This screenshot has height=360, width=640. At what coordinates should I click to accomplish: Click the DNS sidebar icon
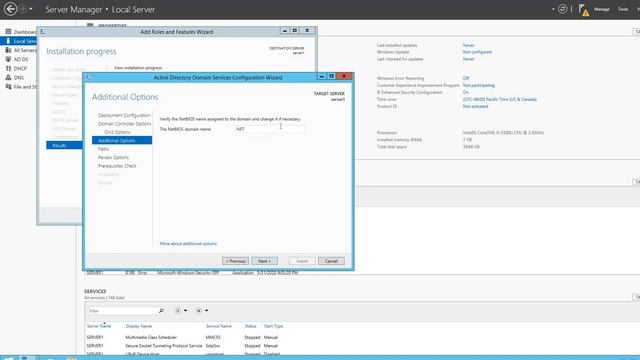(x=8, y=77)
